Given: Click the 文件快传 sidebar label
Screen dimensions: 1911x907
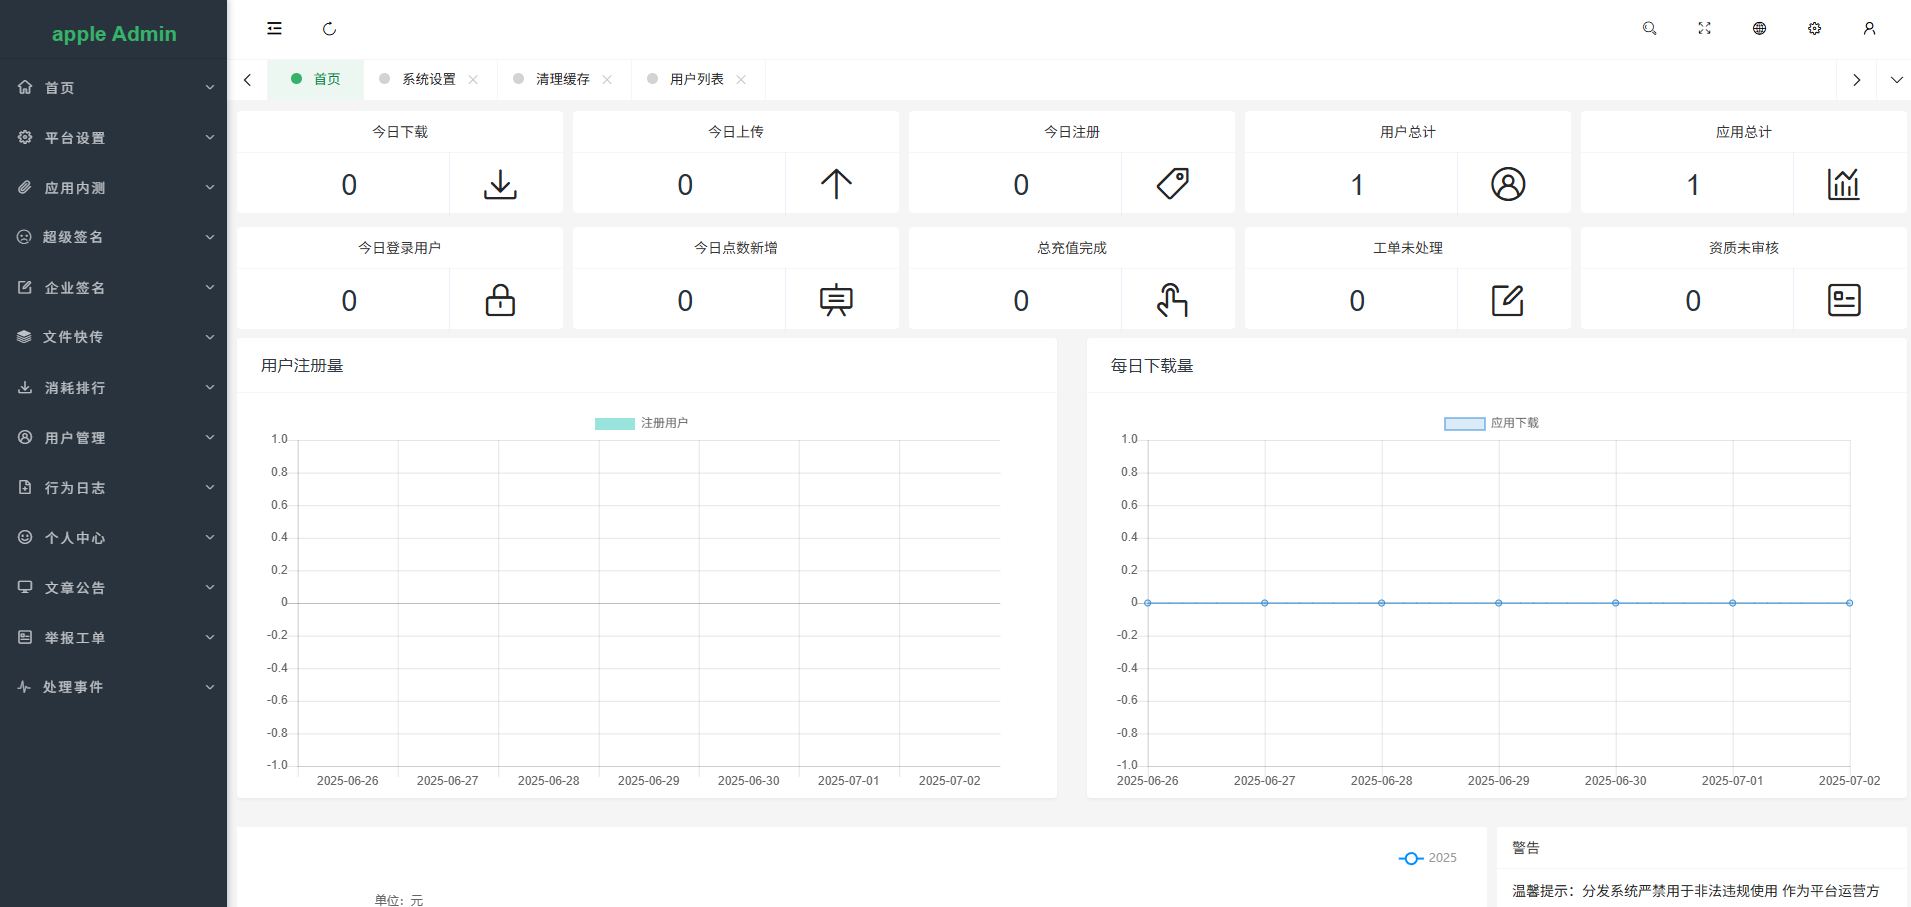Looking at the screenshot, I should click(73, 337).
